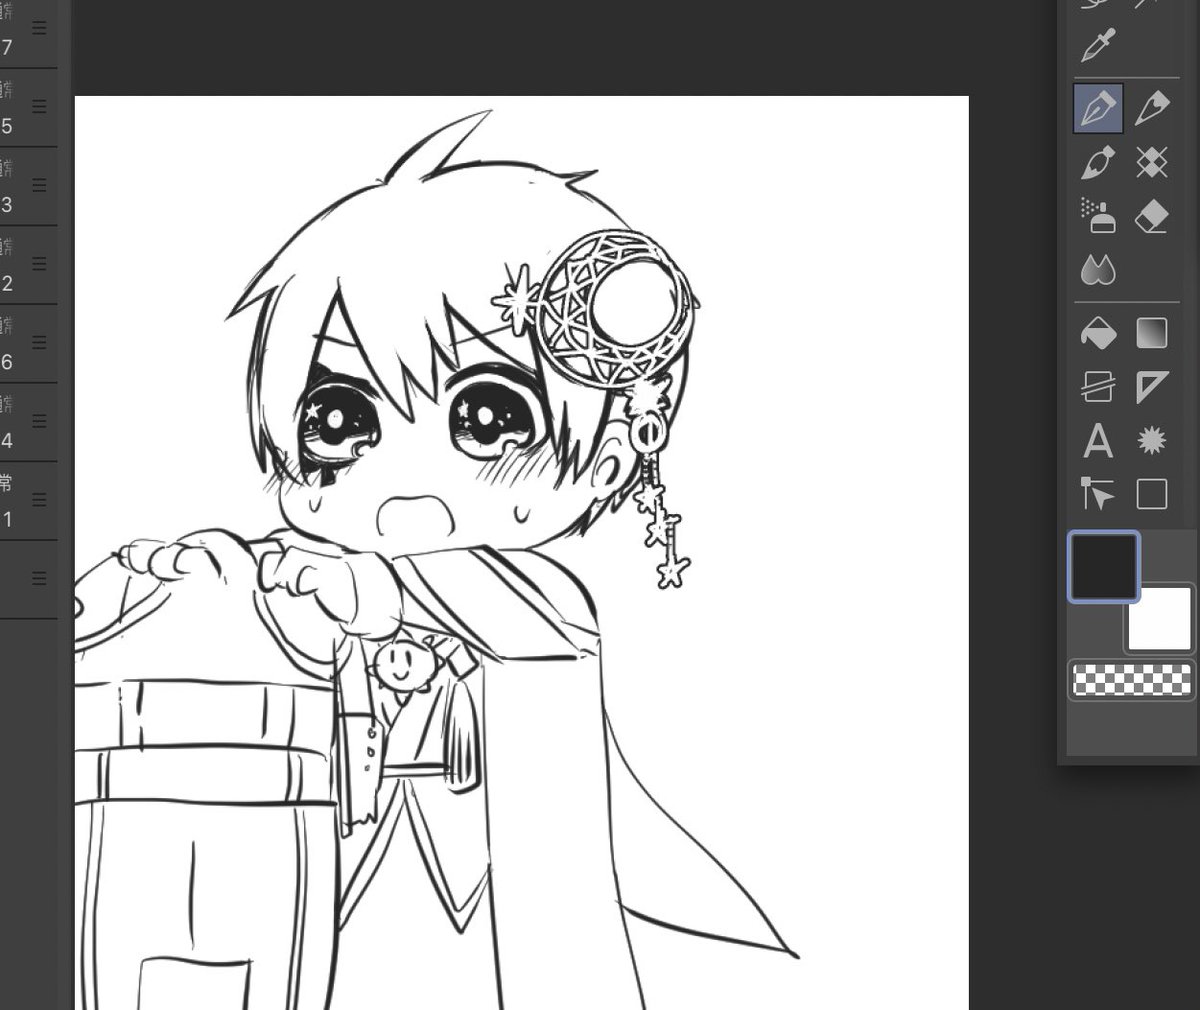Select the Correct line tool

[x=1098, y=494]
